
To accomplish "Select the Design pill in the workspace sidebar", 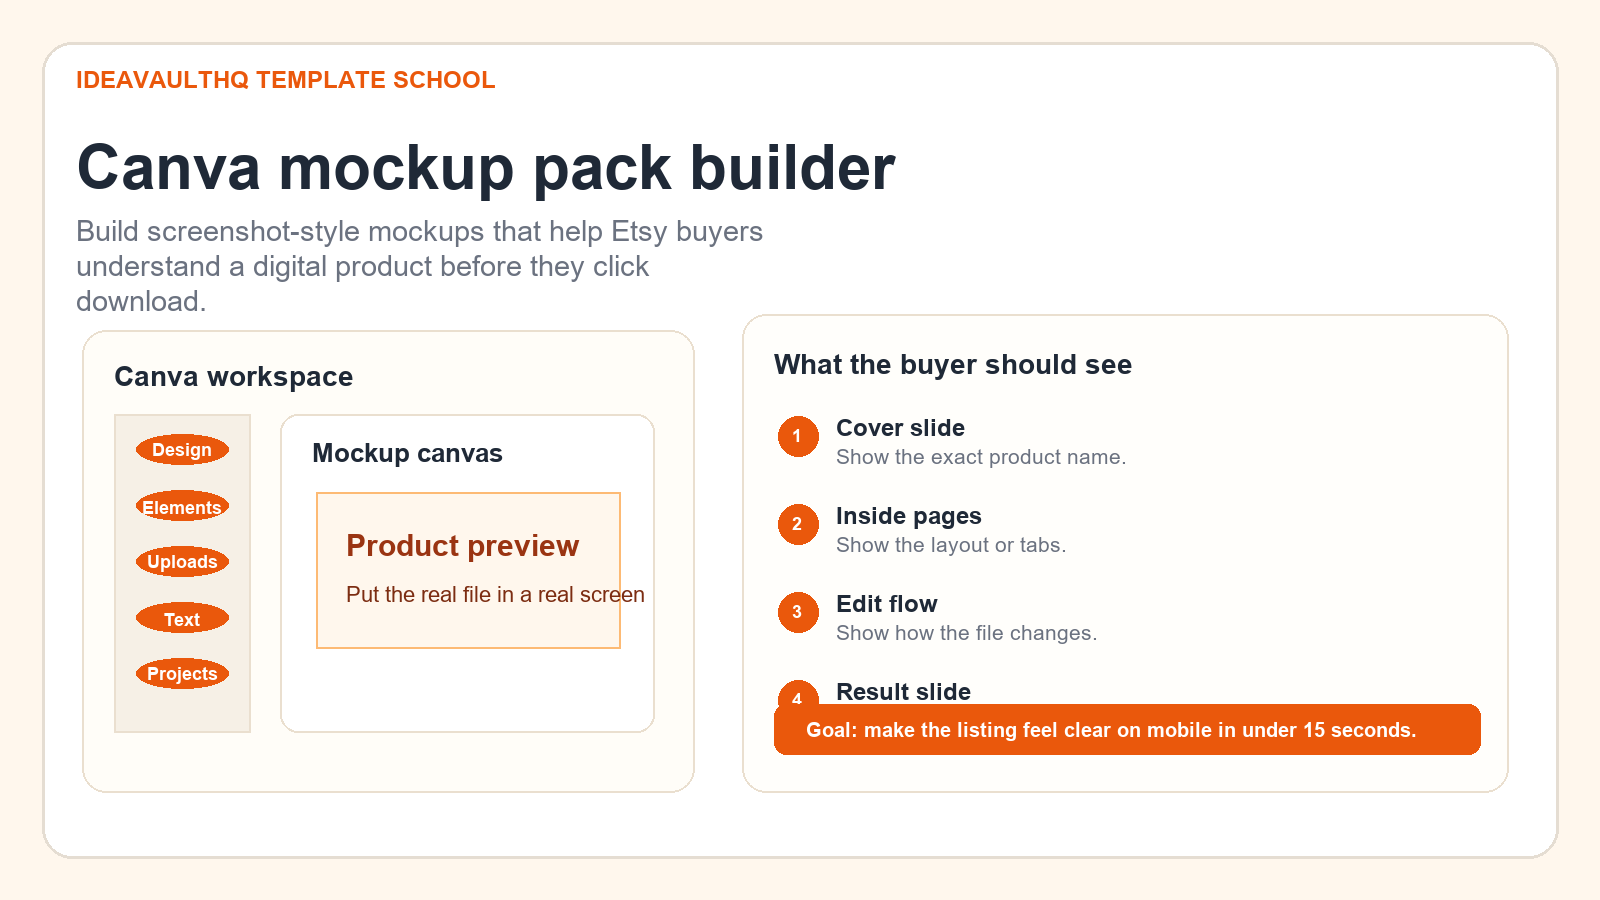I will pyautogui.click(x=182, y=450).
